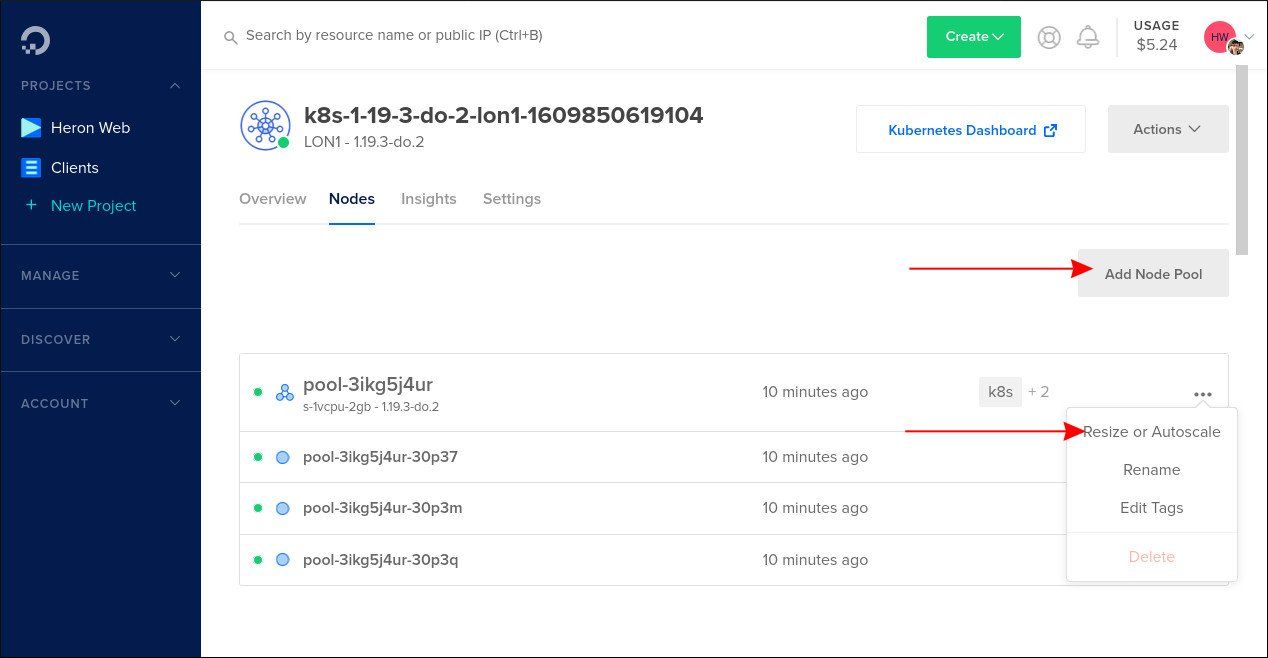1268x658 pixels.
Task: Click the node pool icon beside pool-3ikg5j4ur
Action: (284, 392)
